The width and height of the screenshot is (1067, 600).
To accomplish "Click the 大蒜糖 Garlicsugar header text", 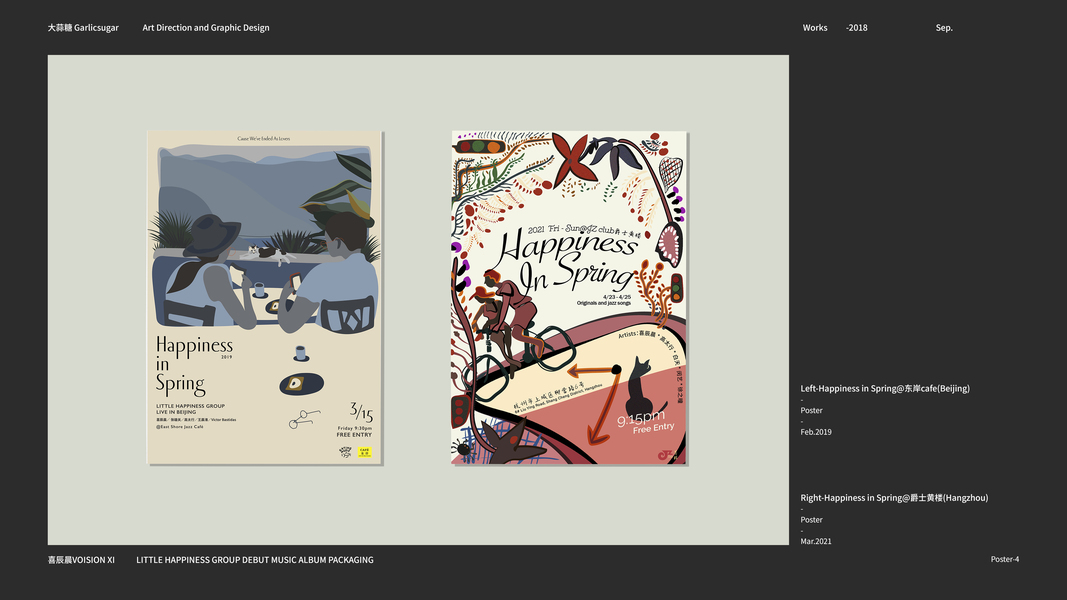I will [83, 28].
